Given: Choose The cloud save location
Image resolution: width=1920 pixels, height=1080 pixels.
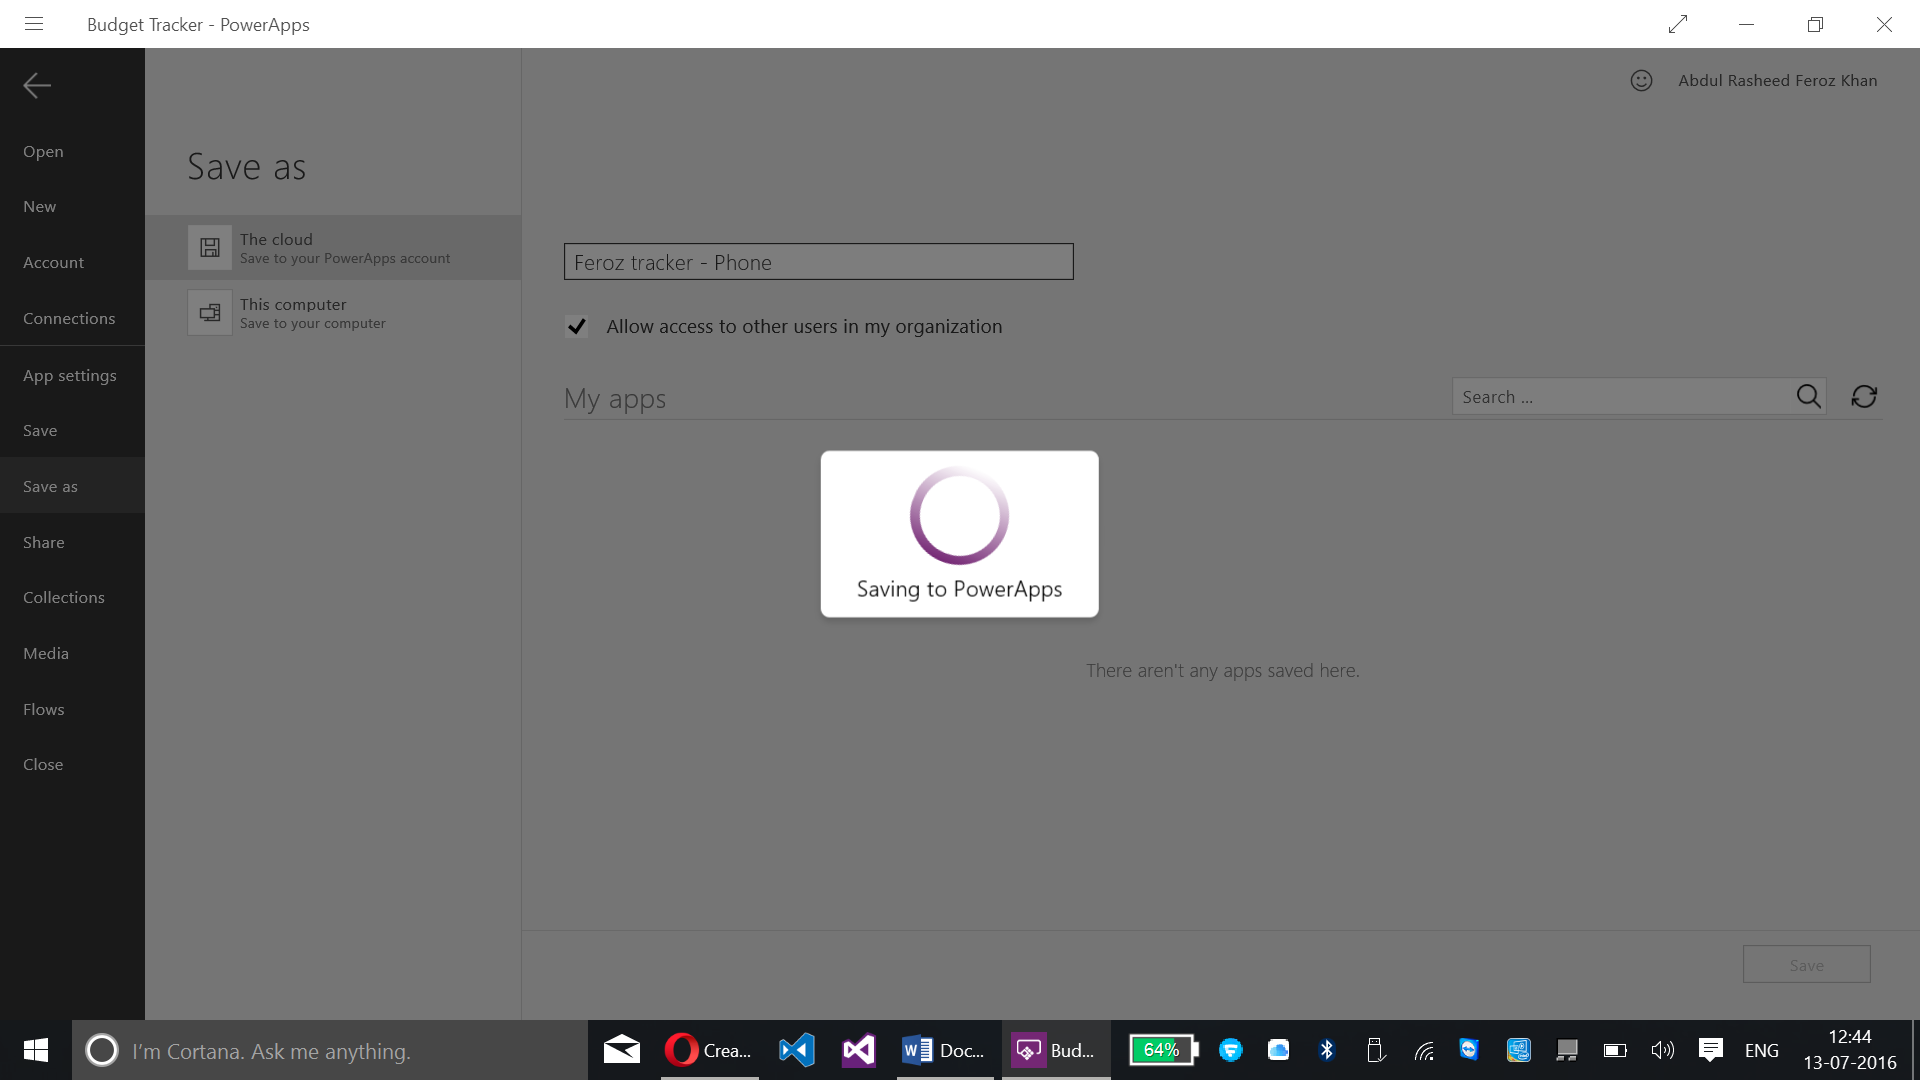Looking at the screenshot, I should (x=333, y=247).
